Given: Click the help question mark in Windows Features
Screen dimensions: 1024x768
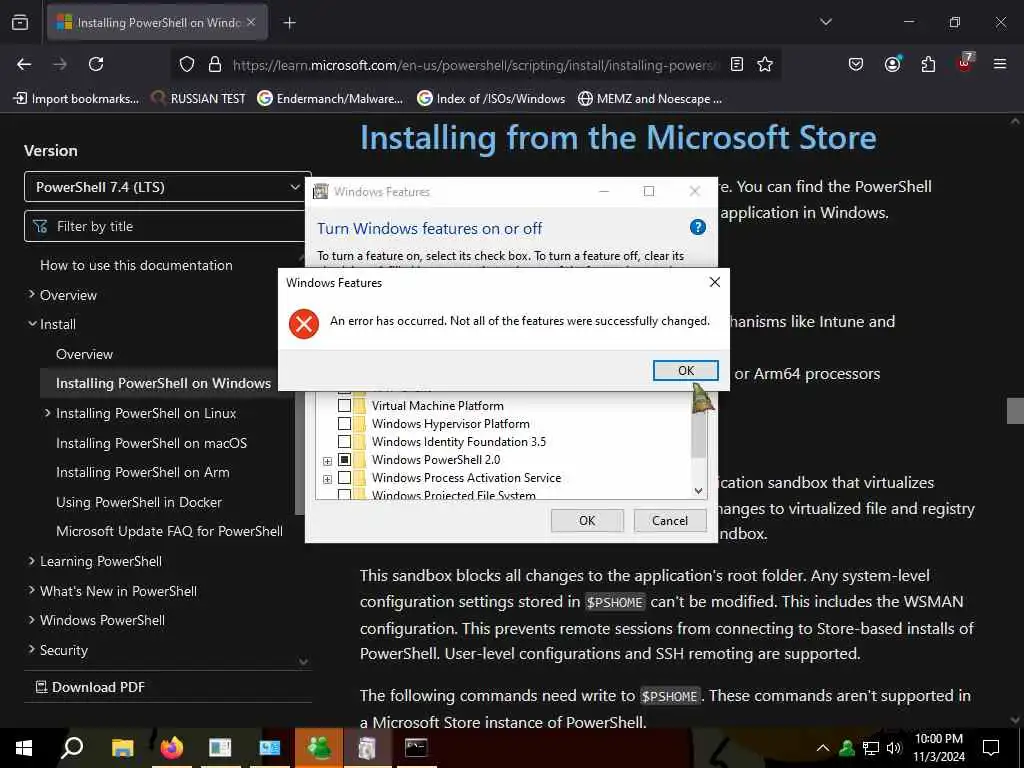Looking at the screenshot, I should coord(697,227).
